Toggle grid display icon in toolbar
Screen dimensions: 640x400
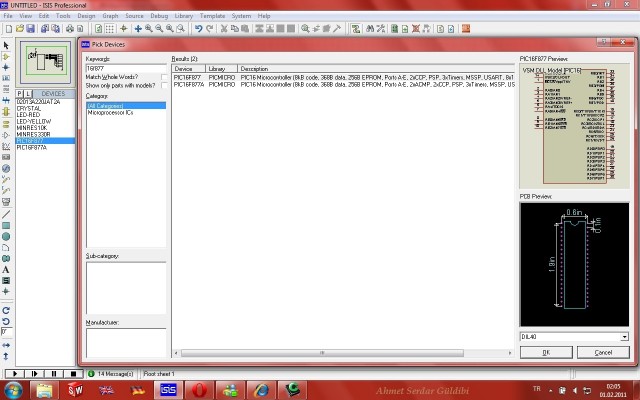tap(109, 29)
